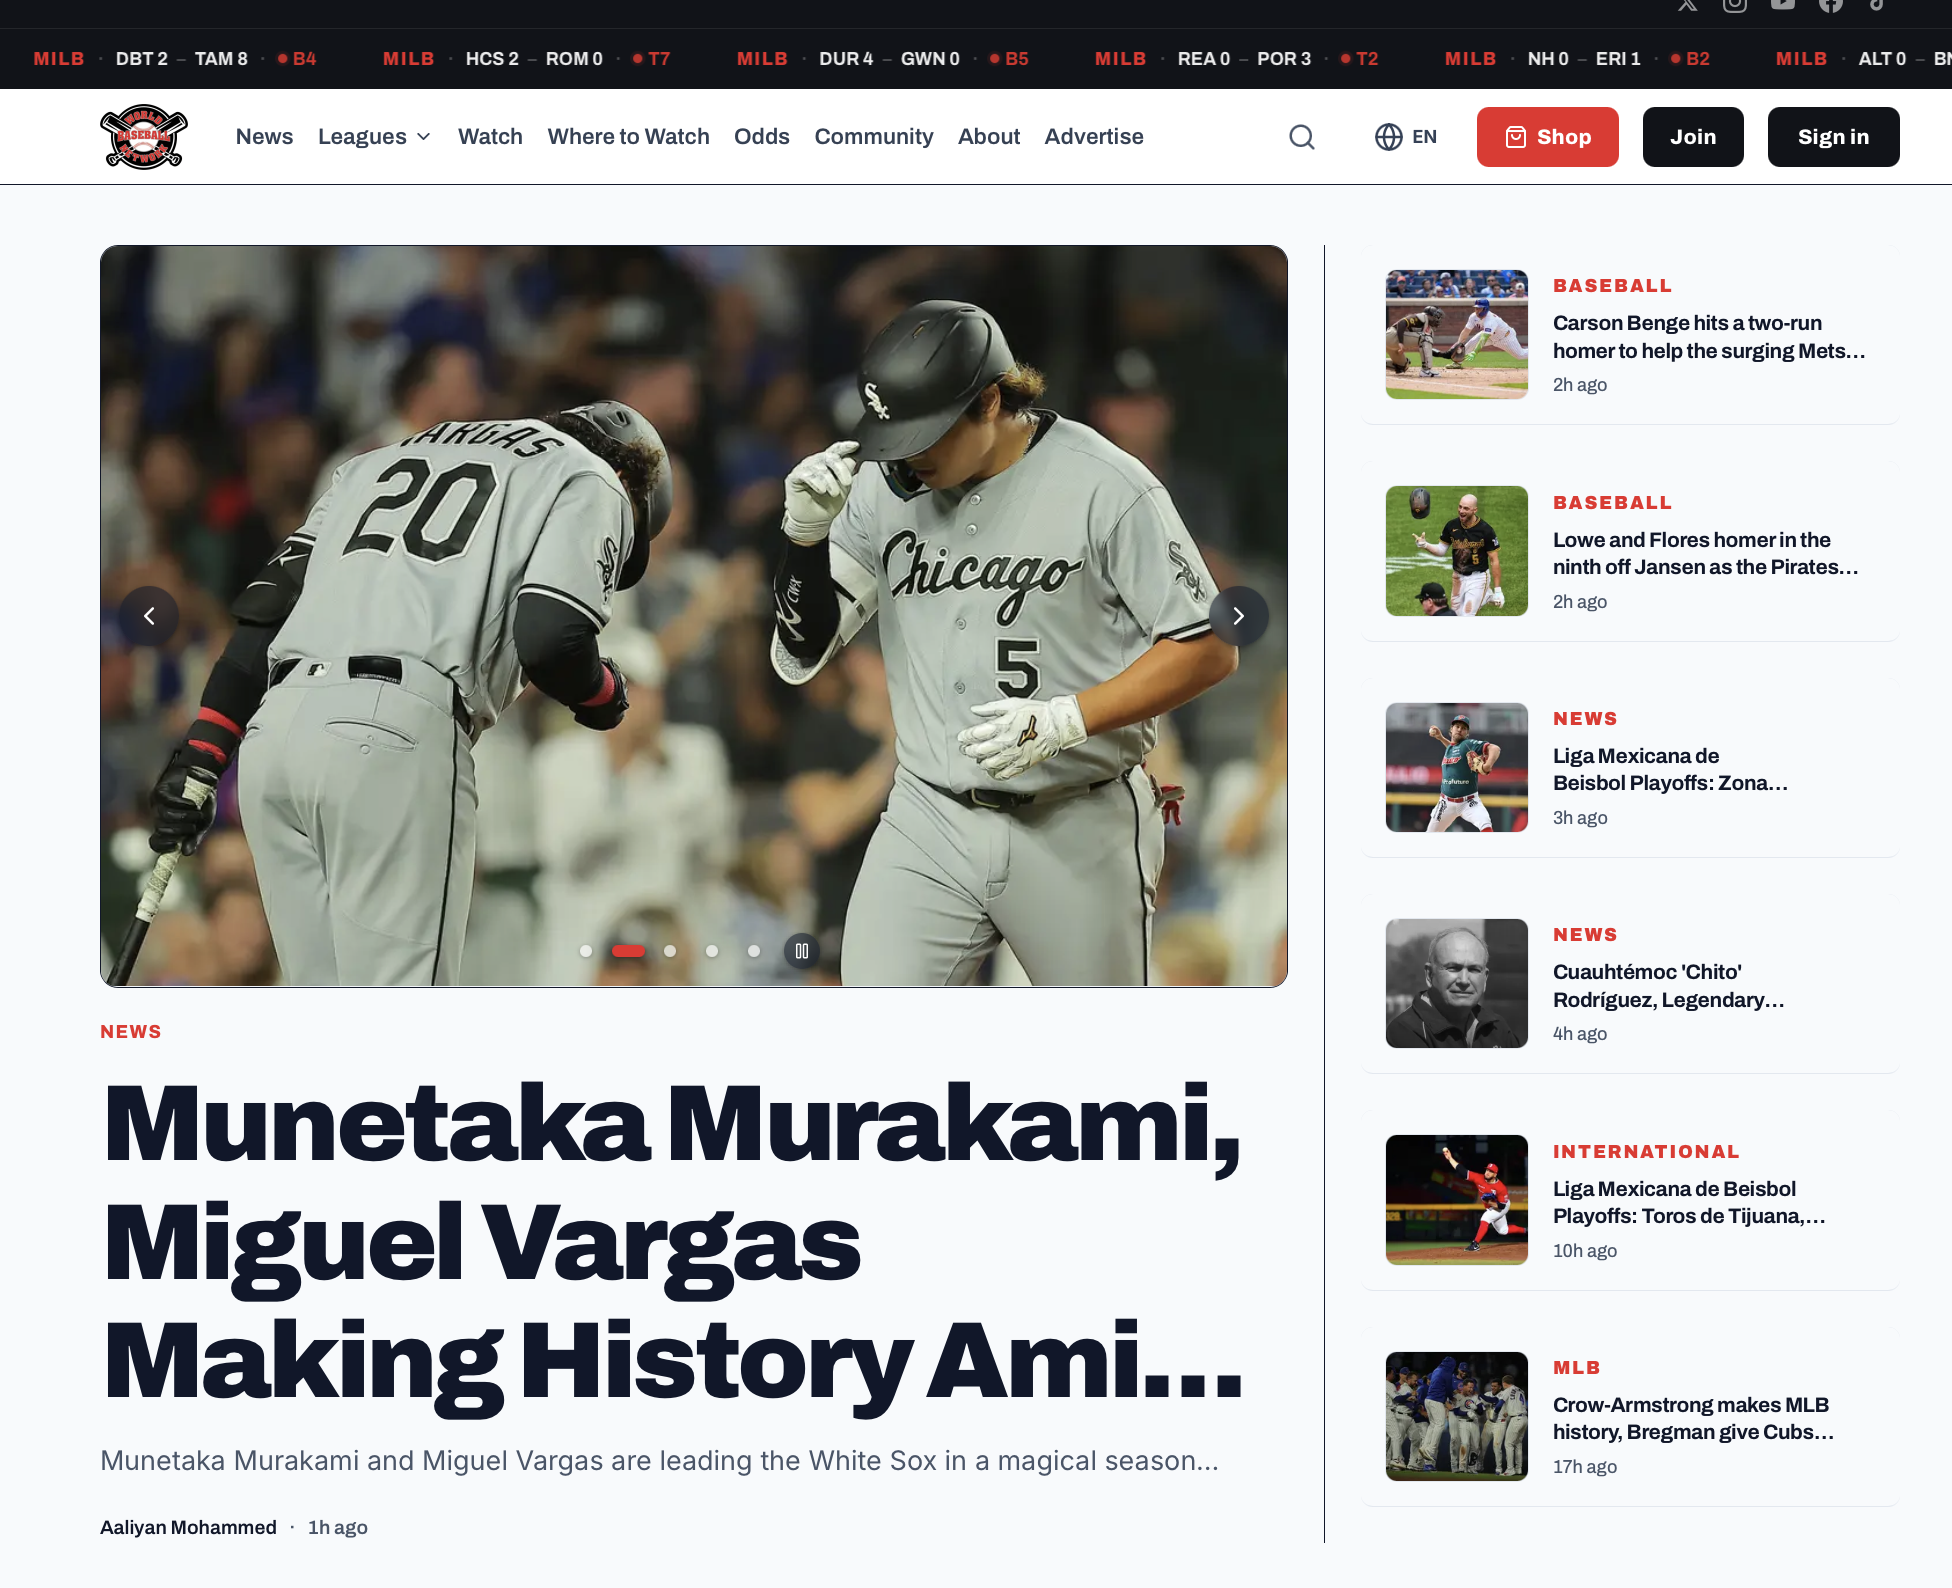This screenshot has width=1952, height=1588.
Task: Click the Sign in button
Action: pos(1834,137)
